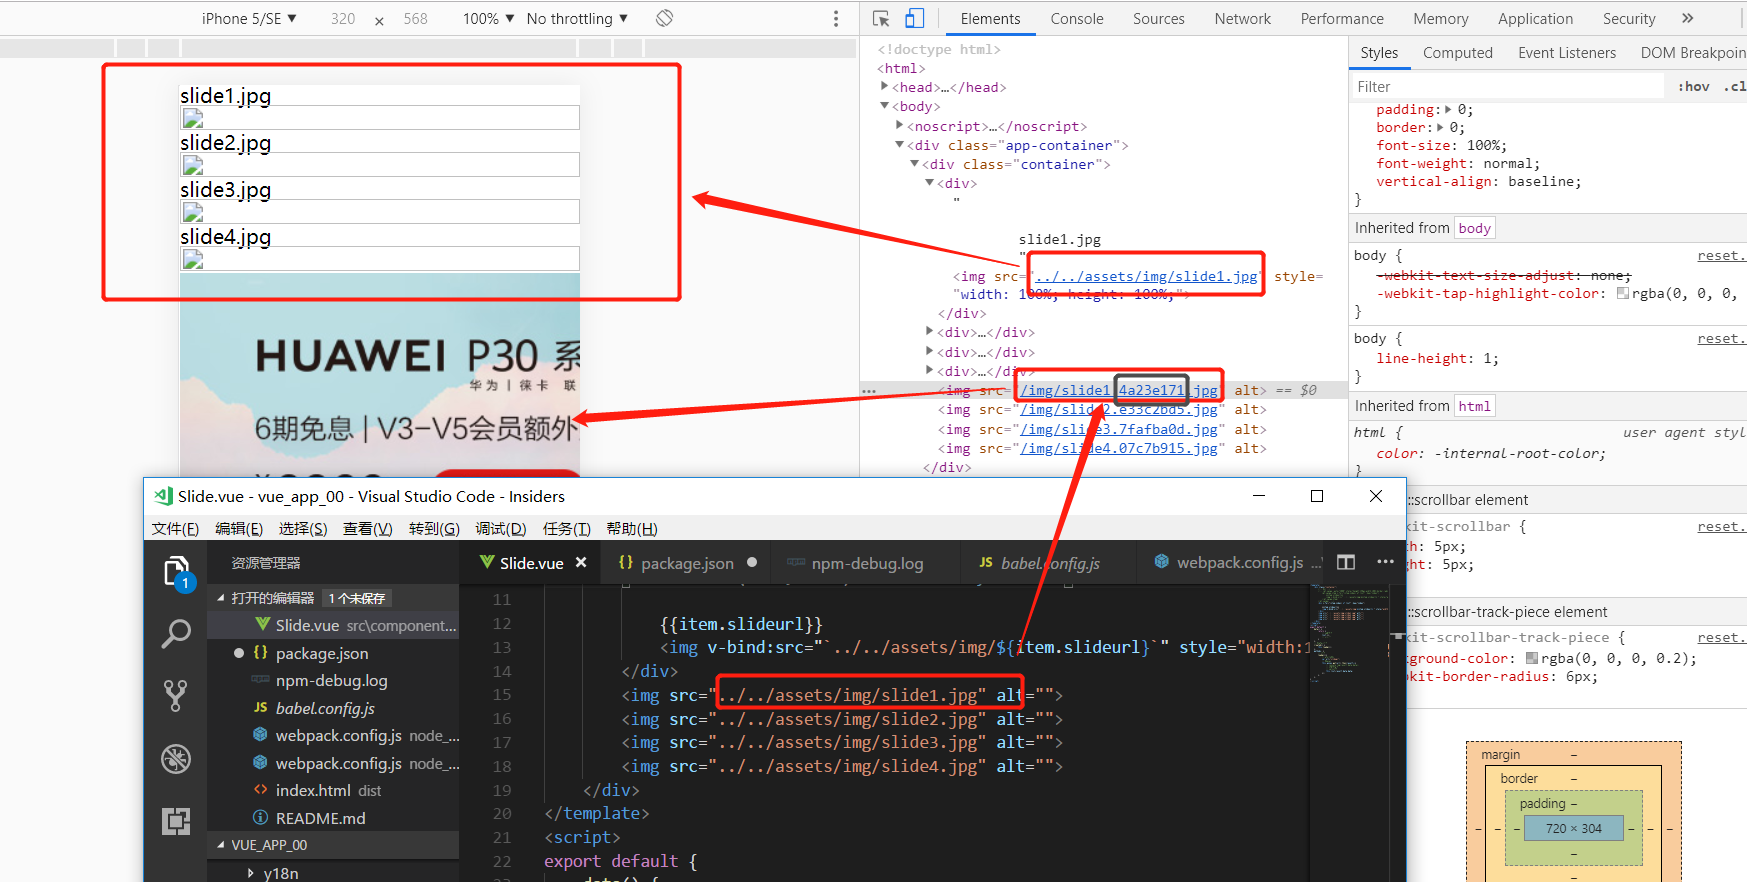
Task: Expand the border shorthand property triangle
Action: (1440, 128)
